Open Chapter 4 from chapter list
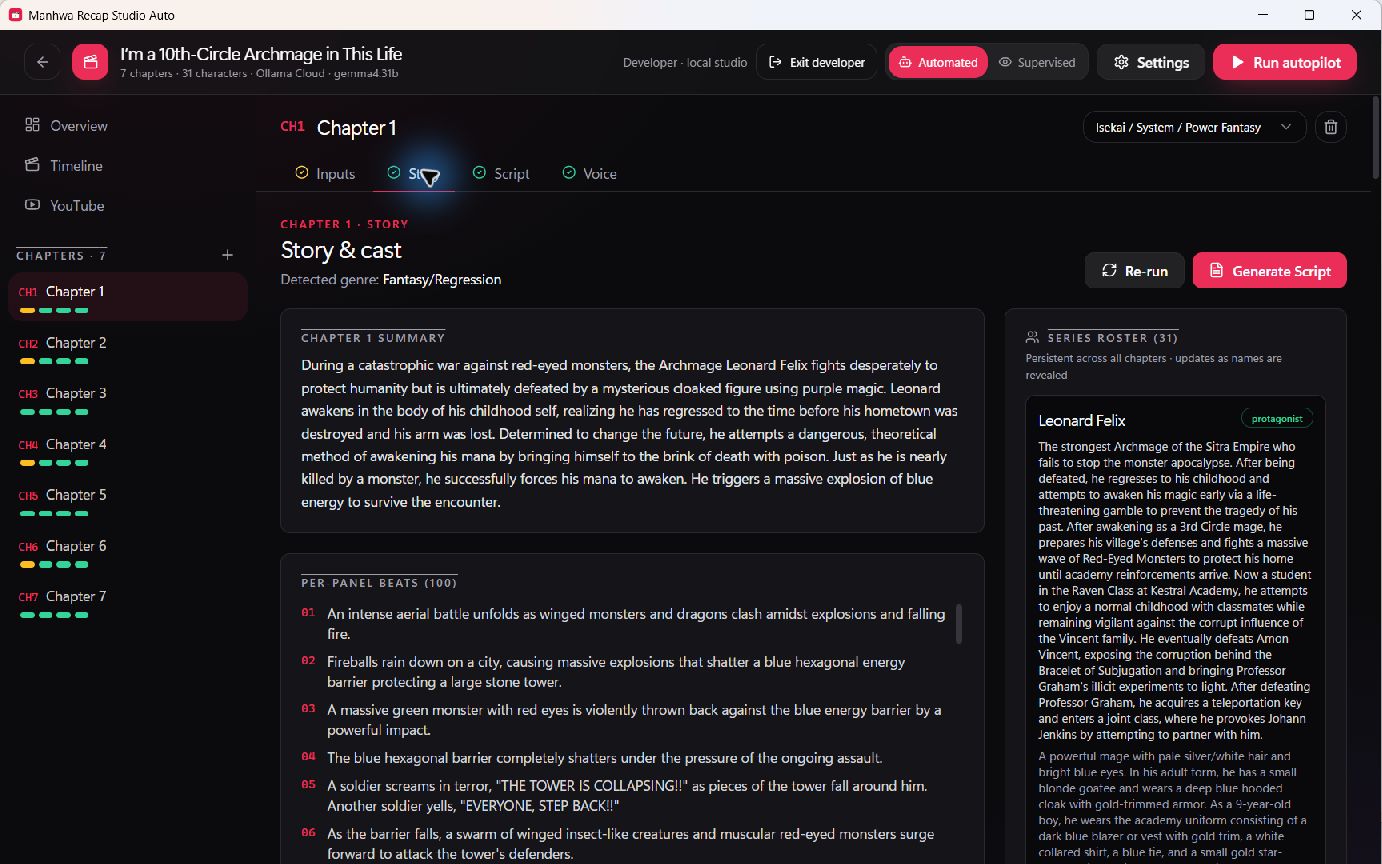Screen dimensions: 1382x864 [128, 450]
